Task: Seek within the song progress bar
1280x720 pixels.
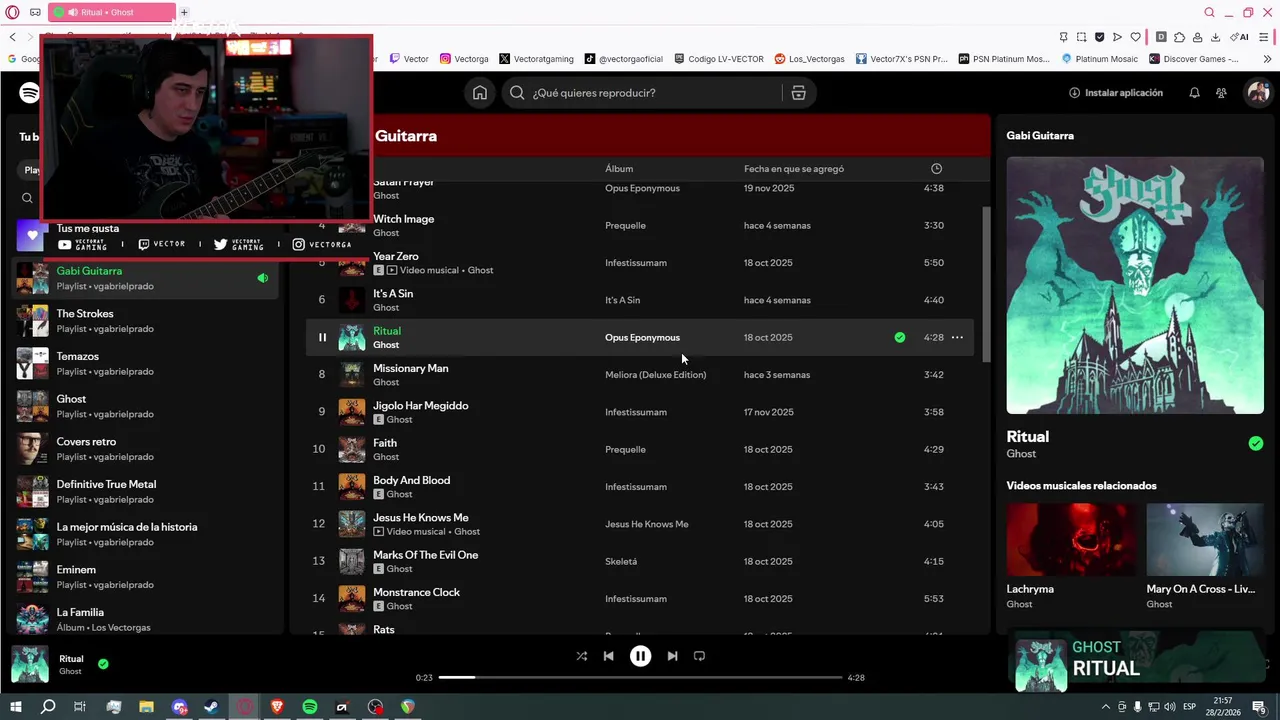Action: tap(640, 677)
